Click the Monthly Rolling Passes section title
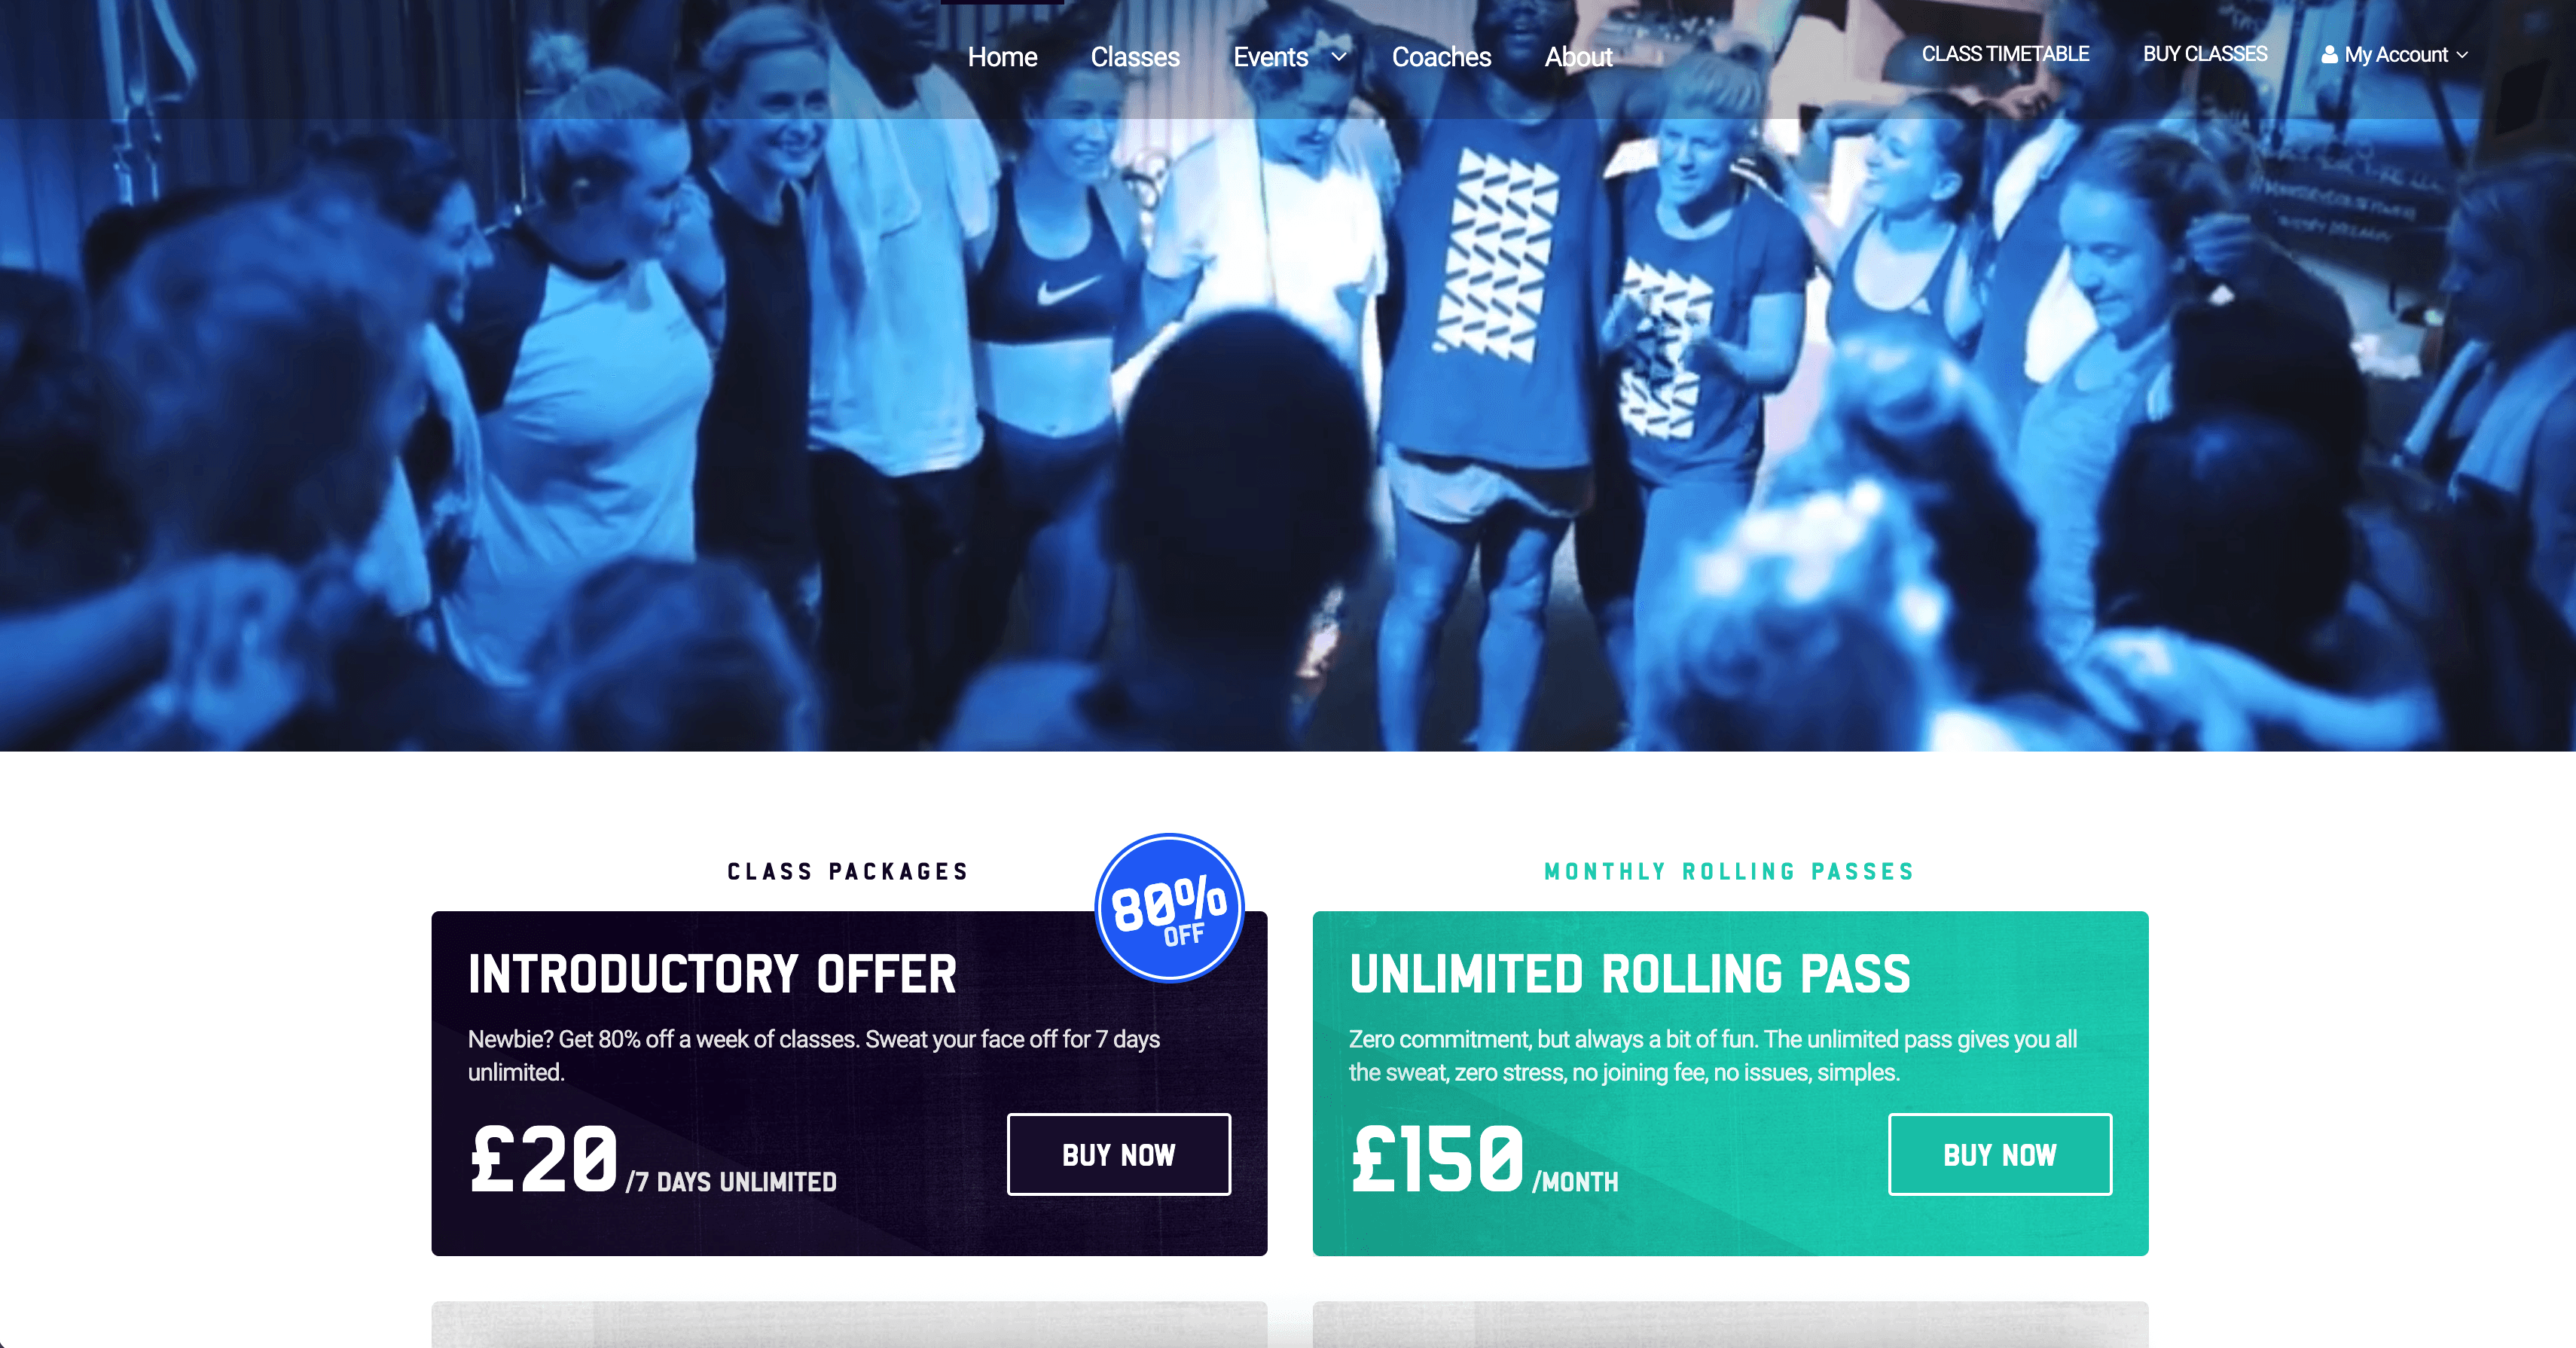 (x=1729, y=871)
